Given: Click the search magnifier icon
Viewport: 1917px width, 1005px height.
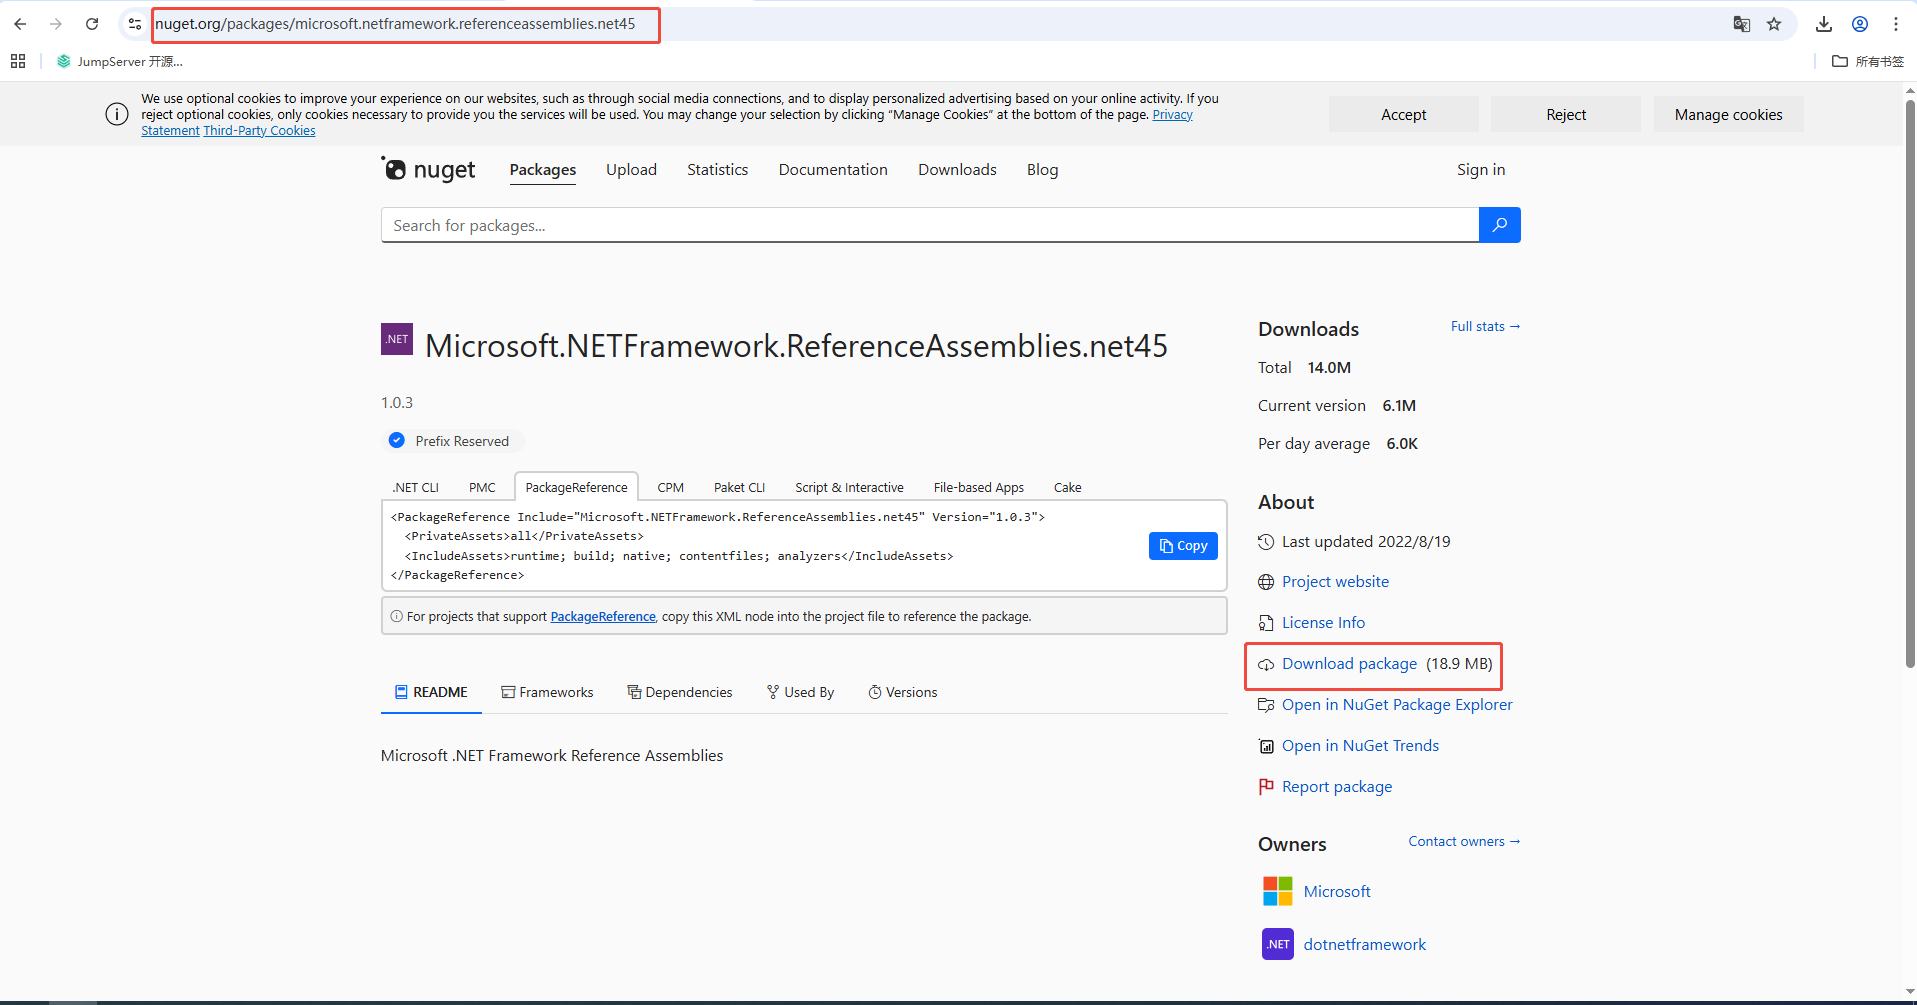Looking at the screenshot, I should 1499,224.
